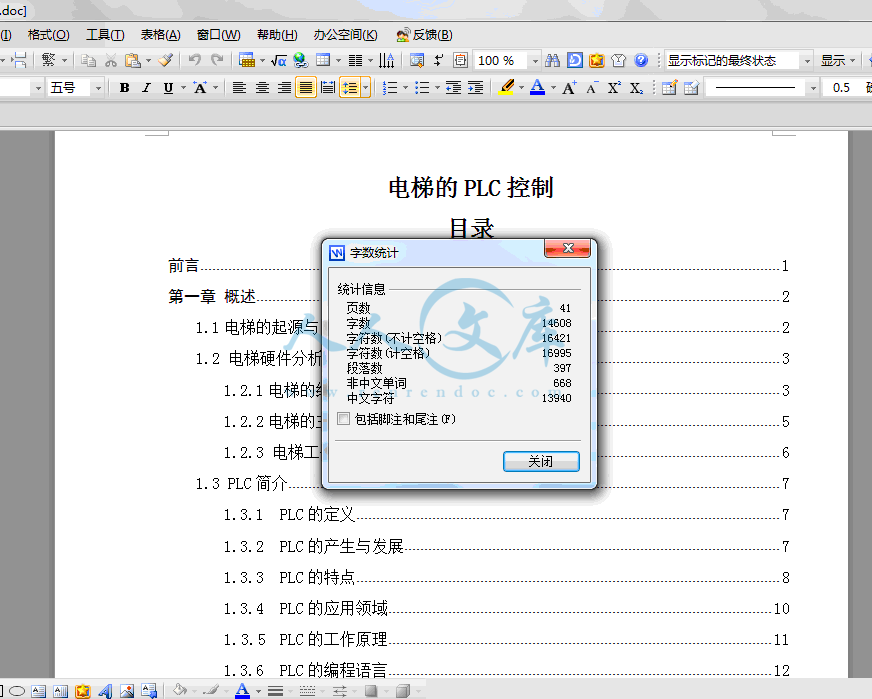Viewport: 872px width, 699px height.
Task: Expand the 繁 conversion dropdown arrow
Action: click(64, 60)
